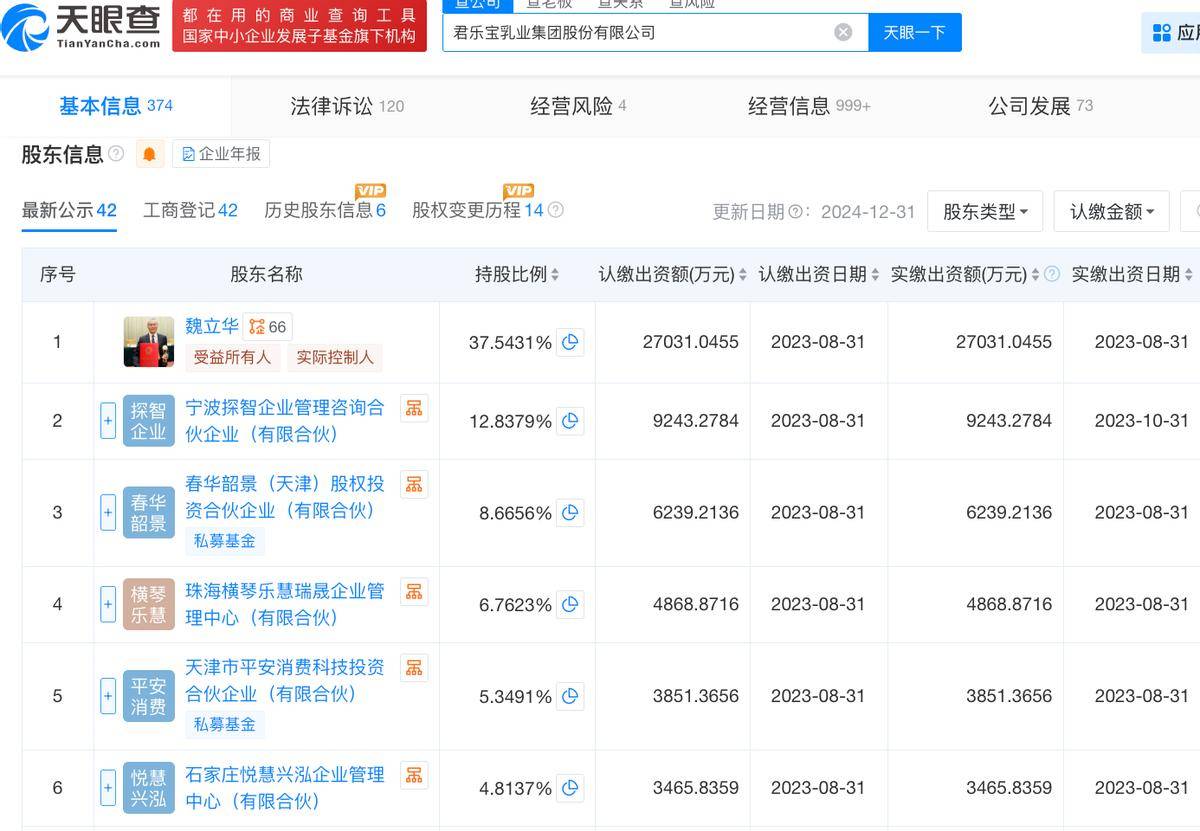Click help icon next to 股东信息 heading
Image resolution: width=1200 pixels, height=831 pixels.
point(116,154)
